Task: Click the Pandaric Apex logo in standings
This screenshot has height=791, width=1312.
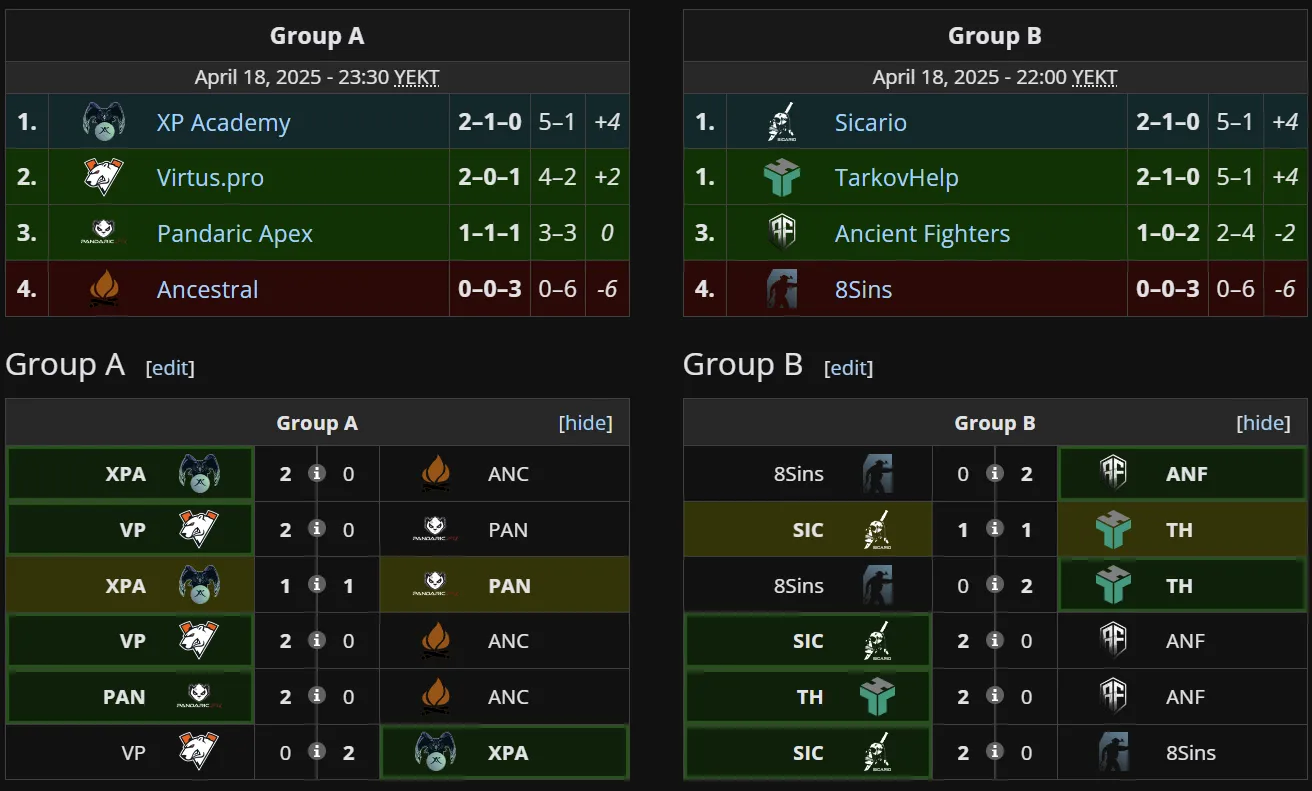Action: pyautogui.click(x=103, y=234)
